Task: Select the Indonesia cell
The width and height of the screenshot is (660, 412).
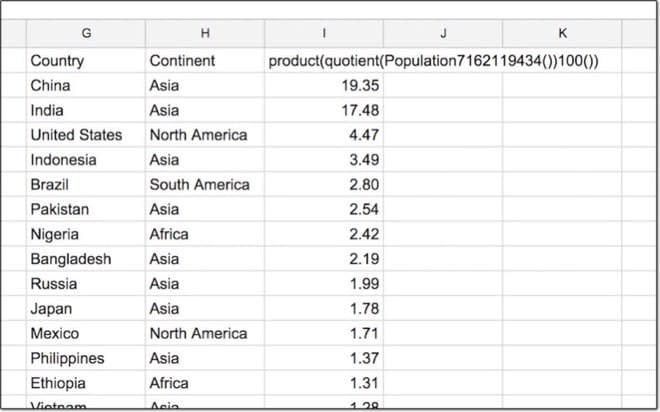Action: (x=86, y=160)
